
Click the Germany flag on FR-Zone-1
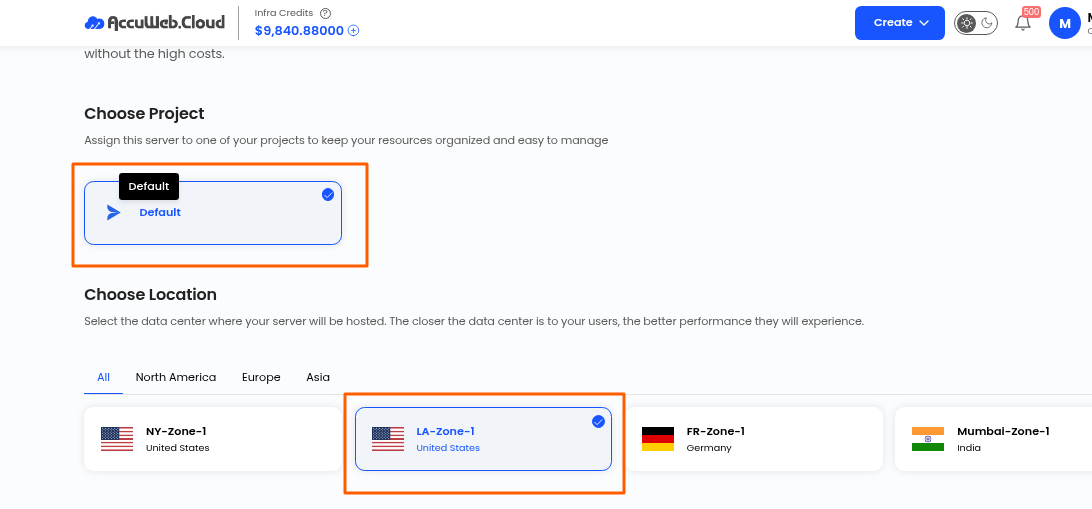tap(657, 439)
